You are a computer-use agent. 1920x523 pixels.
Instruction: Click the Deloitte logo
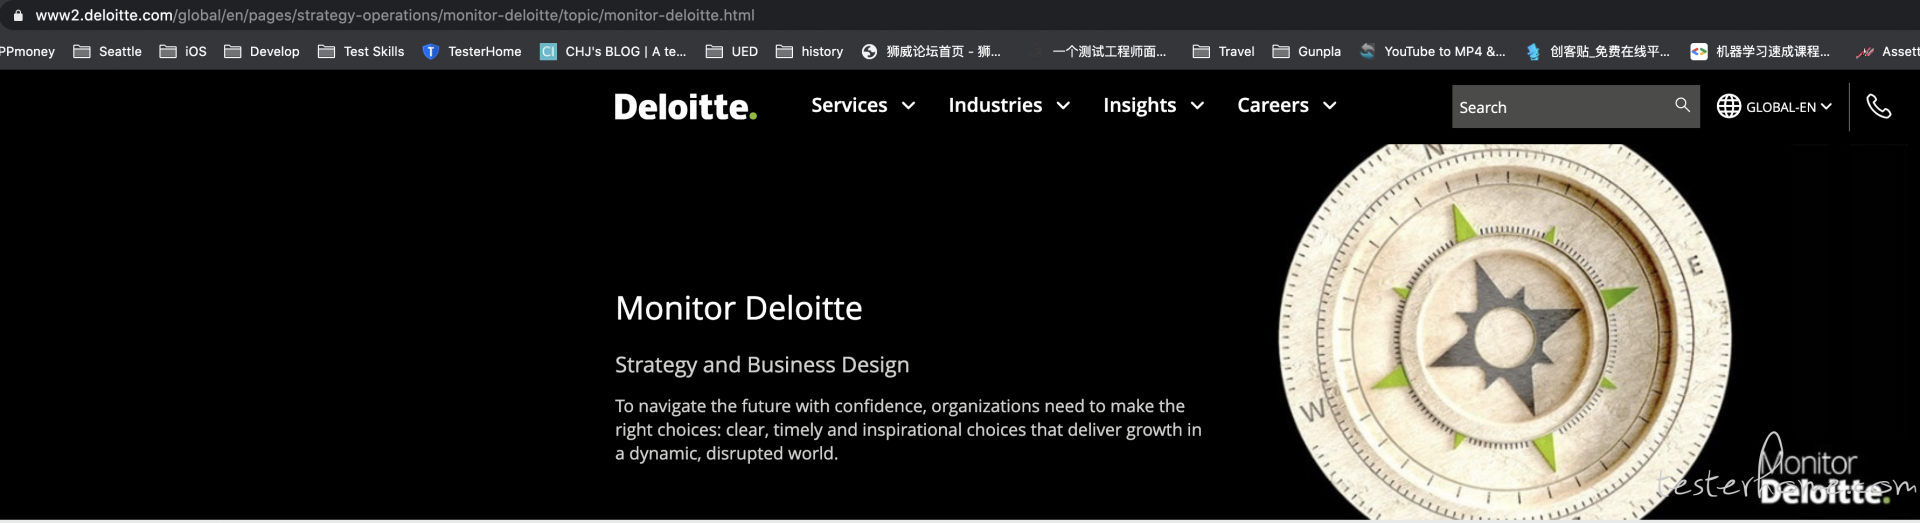[x=685, y=107]
